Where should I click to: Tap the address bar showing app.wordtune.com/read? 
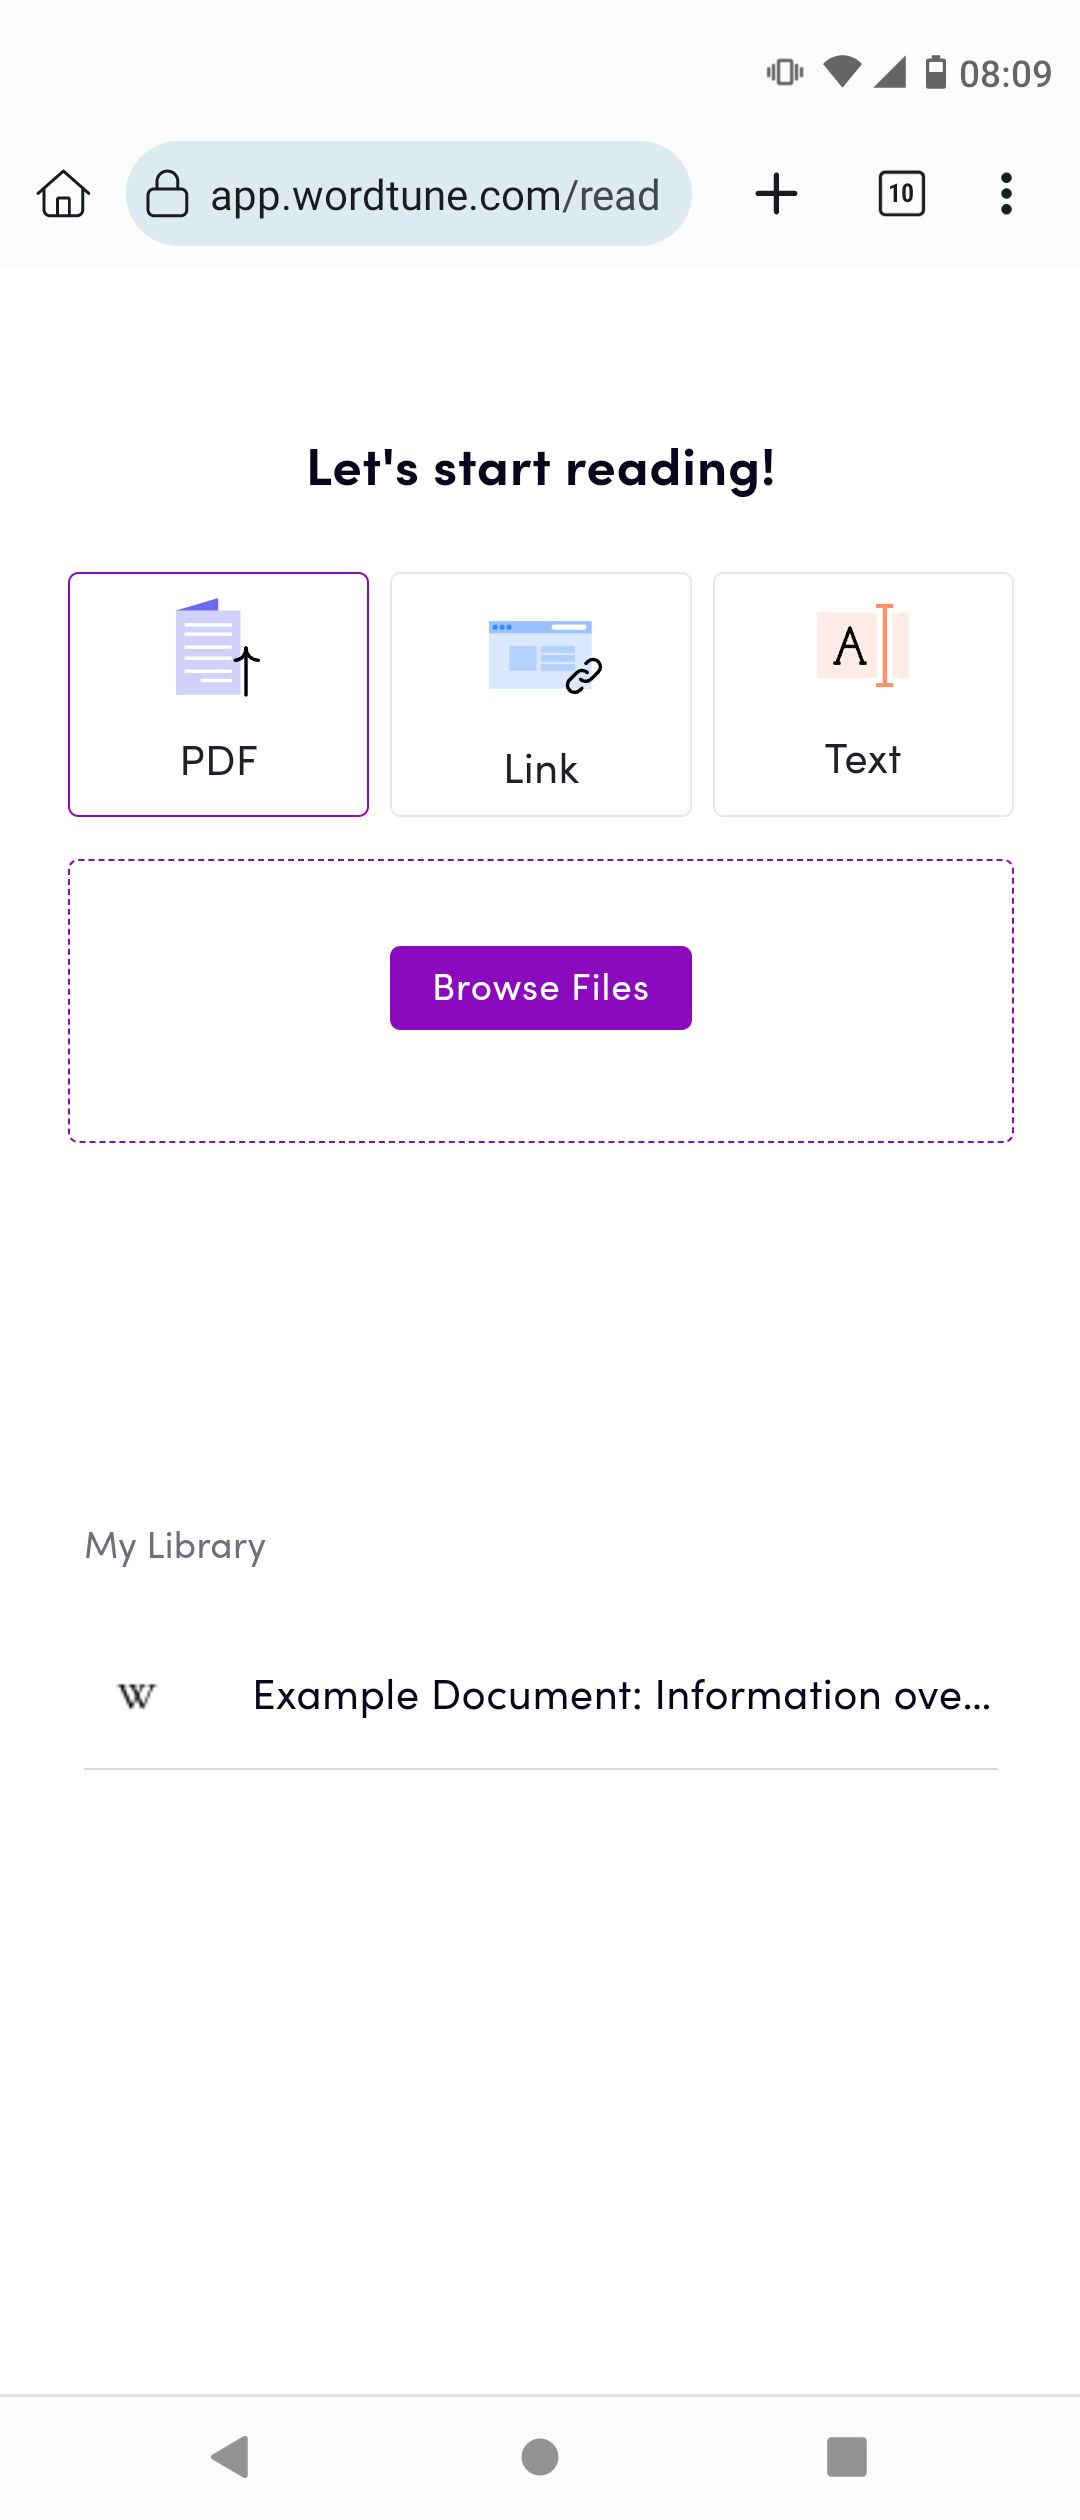pyautogui.click(x=433, y=193)
